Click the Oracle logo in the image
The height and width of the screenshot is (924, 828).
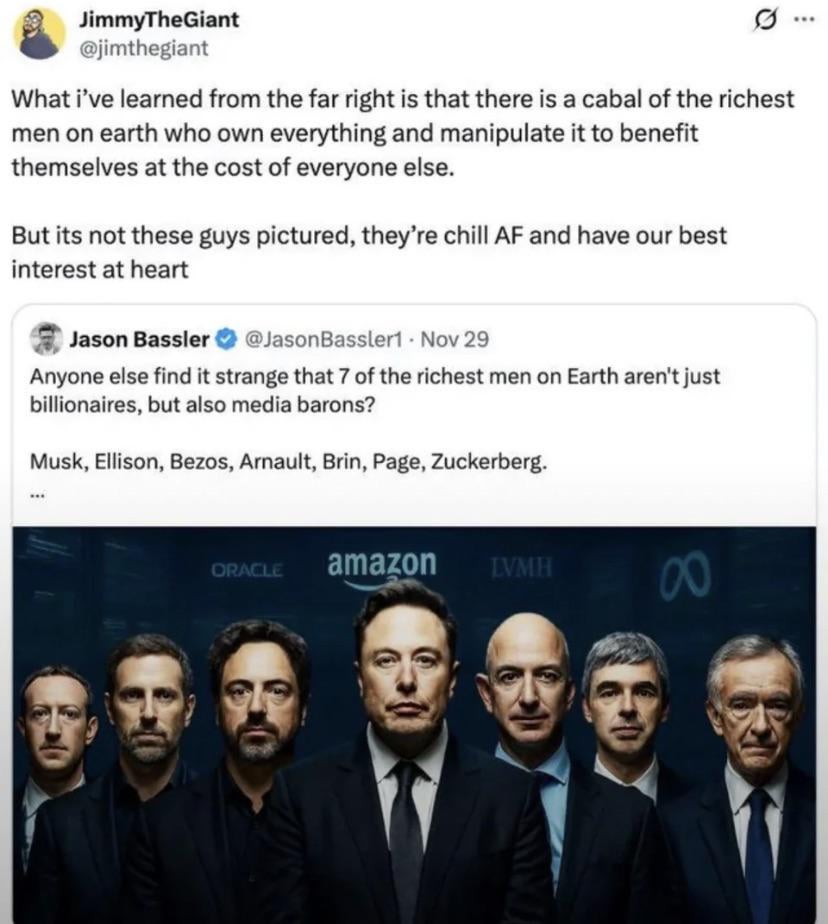point(247,570)
